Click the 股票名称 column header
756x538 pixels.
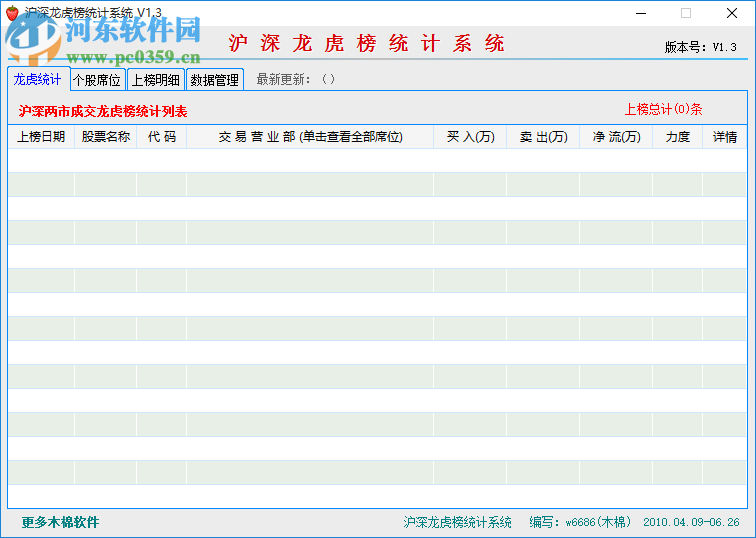click(106, 137)
